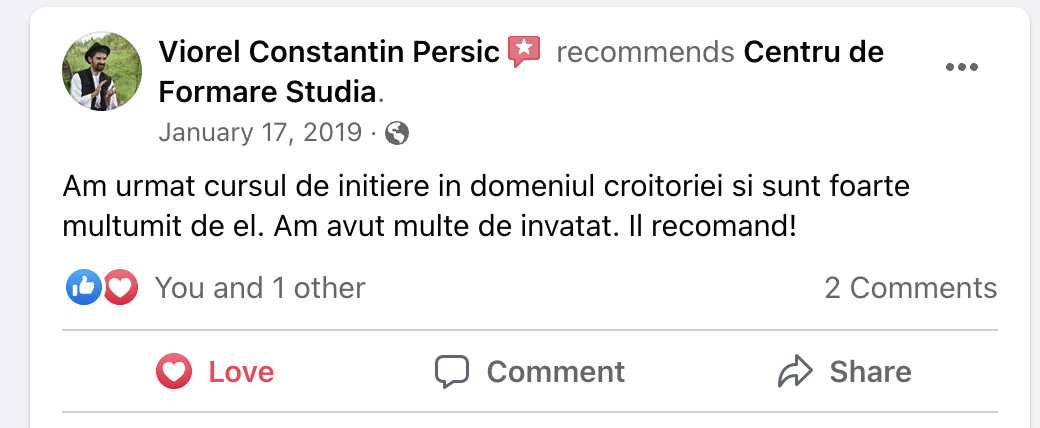Open Viorel Constantin Persic's profile picture

click(102, 72)
